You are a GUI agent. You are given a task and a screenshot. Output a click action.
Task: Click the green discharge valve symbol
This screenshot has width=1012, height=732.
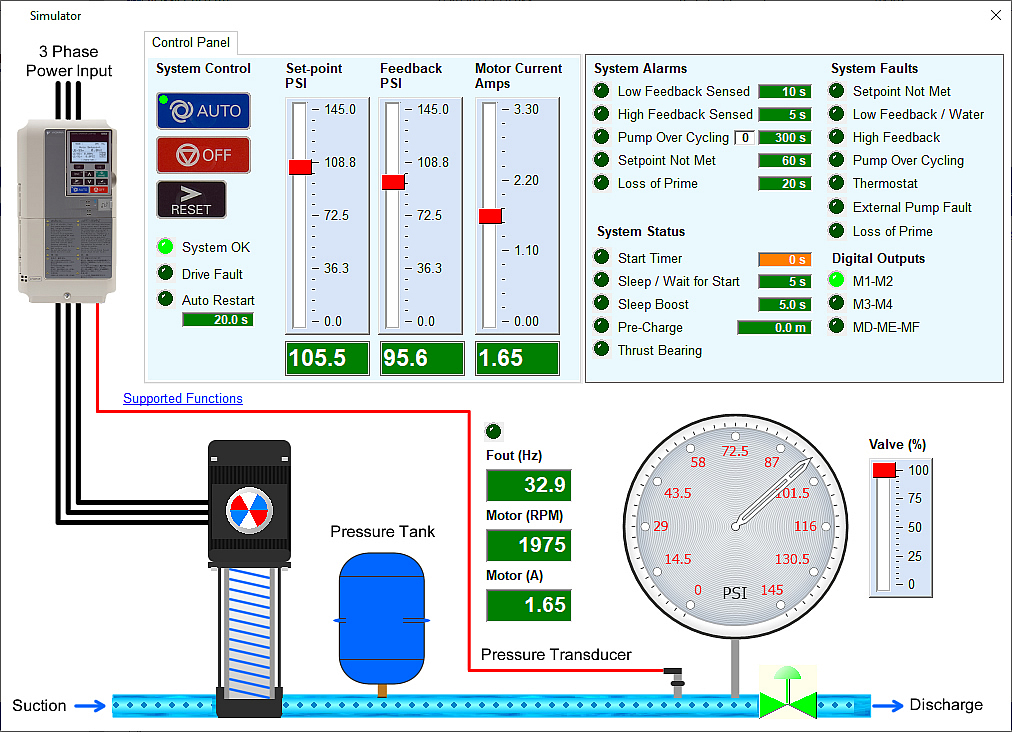click(x=789, y=696)
